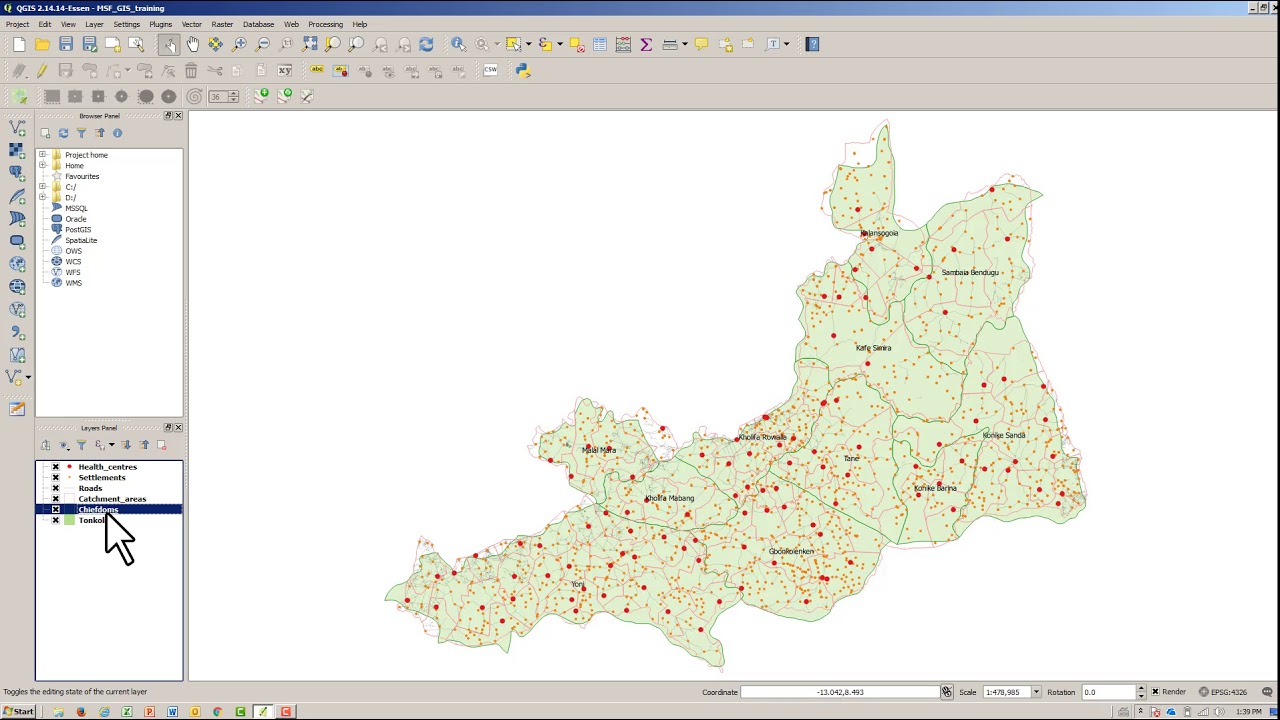This screenshot has height=720, width=1280.
Task: Toggle editing with the pencil icon
Action: click(42, 70)
